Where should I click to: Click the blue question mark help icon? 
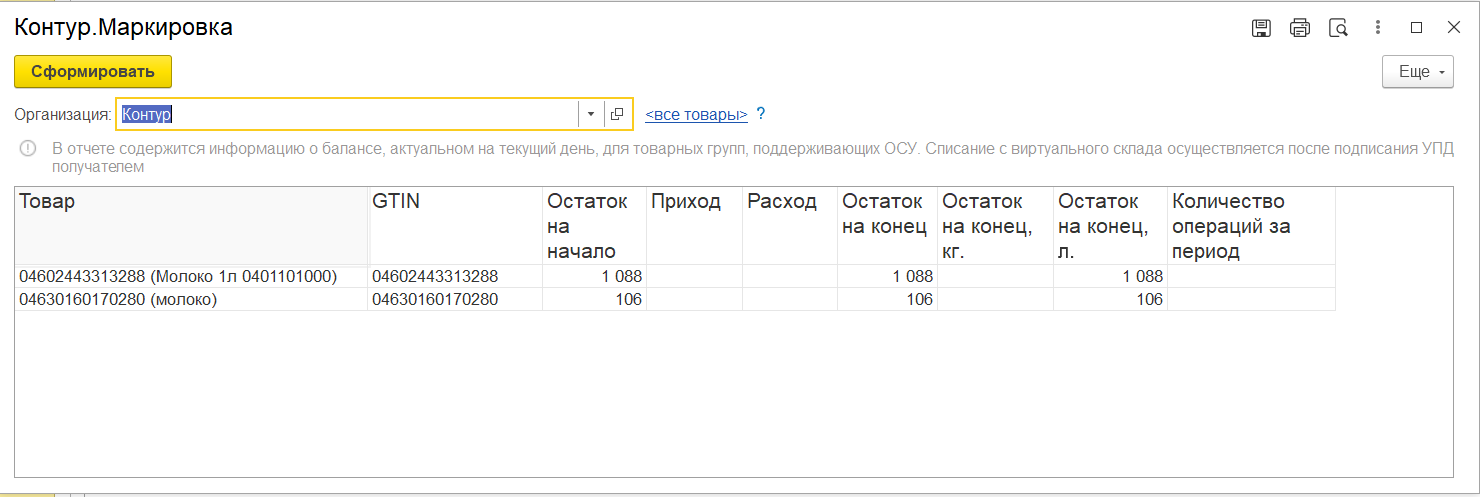(x=761, y=114)
